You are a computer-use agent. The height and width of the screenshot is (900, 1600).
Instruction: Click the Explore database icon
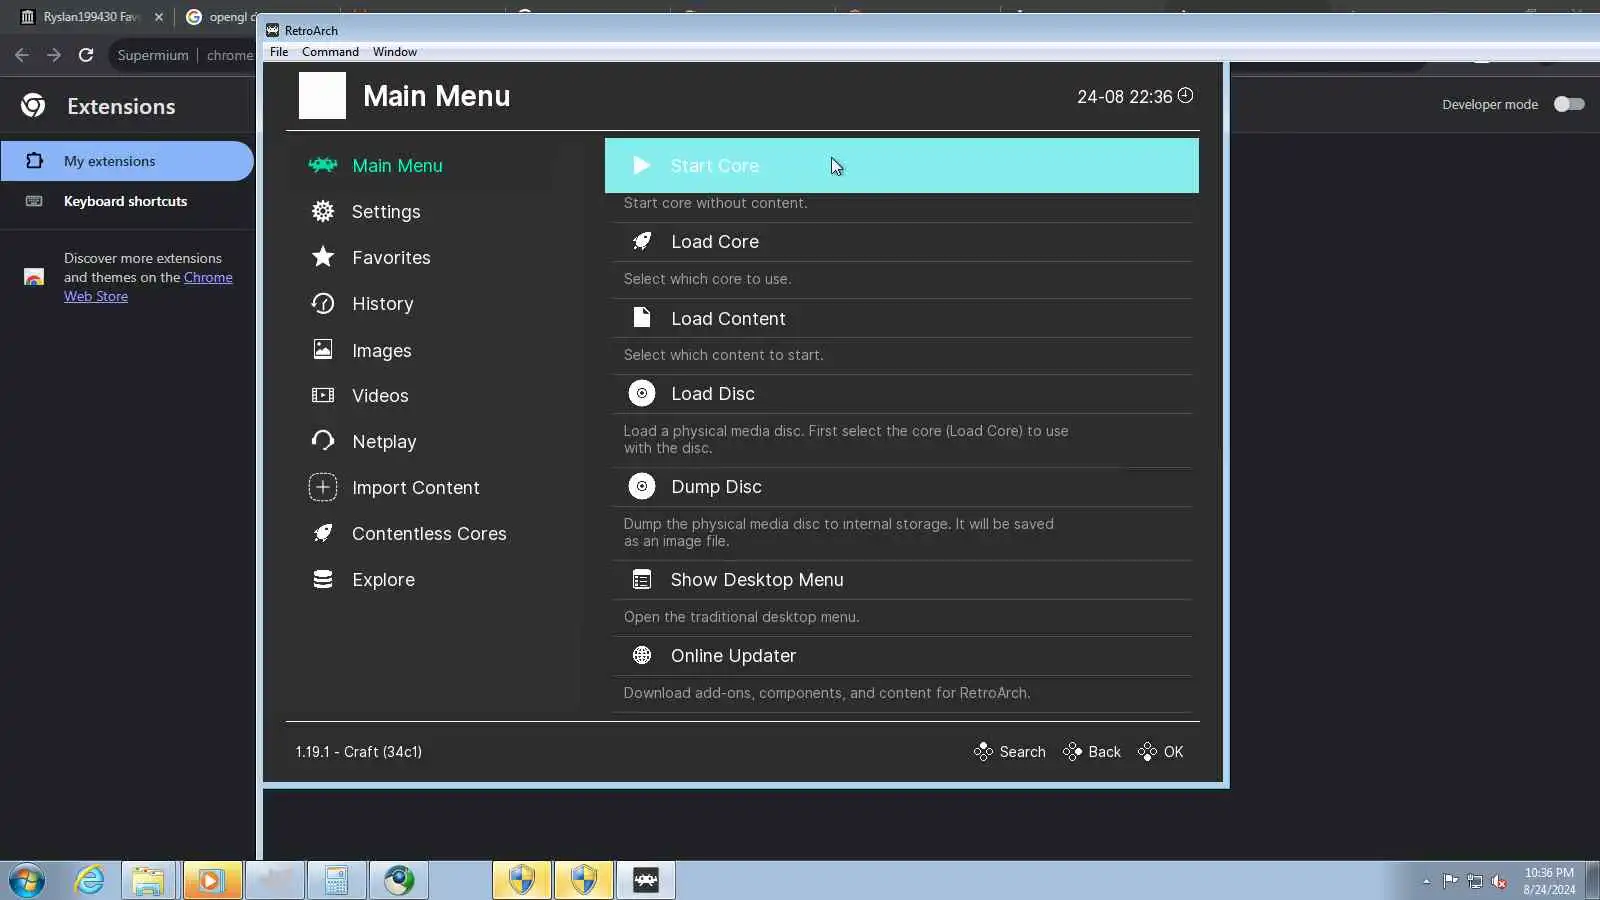tap(323, 579)
